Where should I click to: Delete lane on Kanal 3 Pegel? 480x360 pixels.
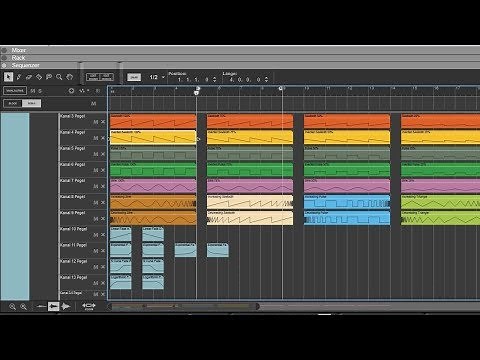point(103,122)
